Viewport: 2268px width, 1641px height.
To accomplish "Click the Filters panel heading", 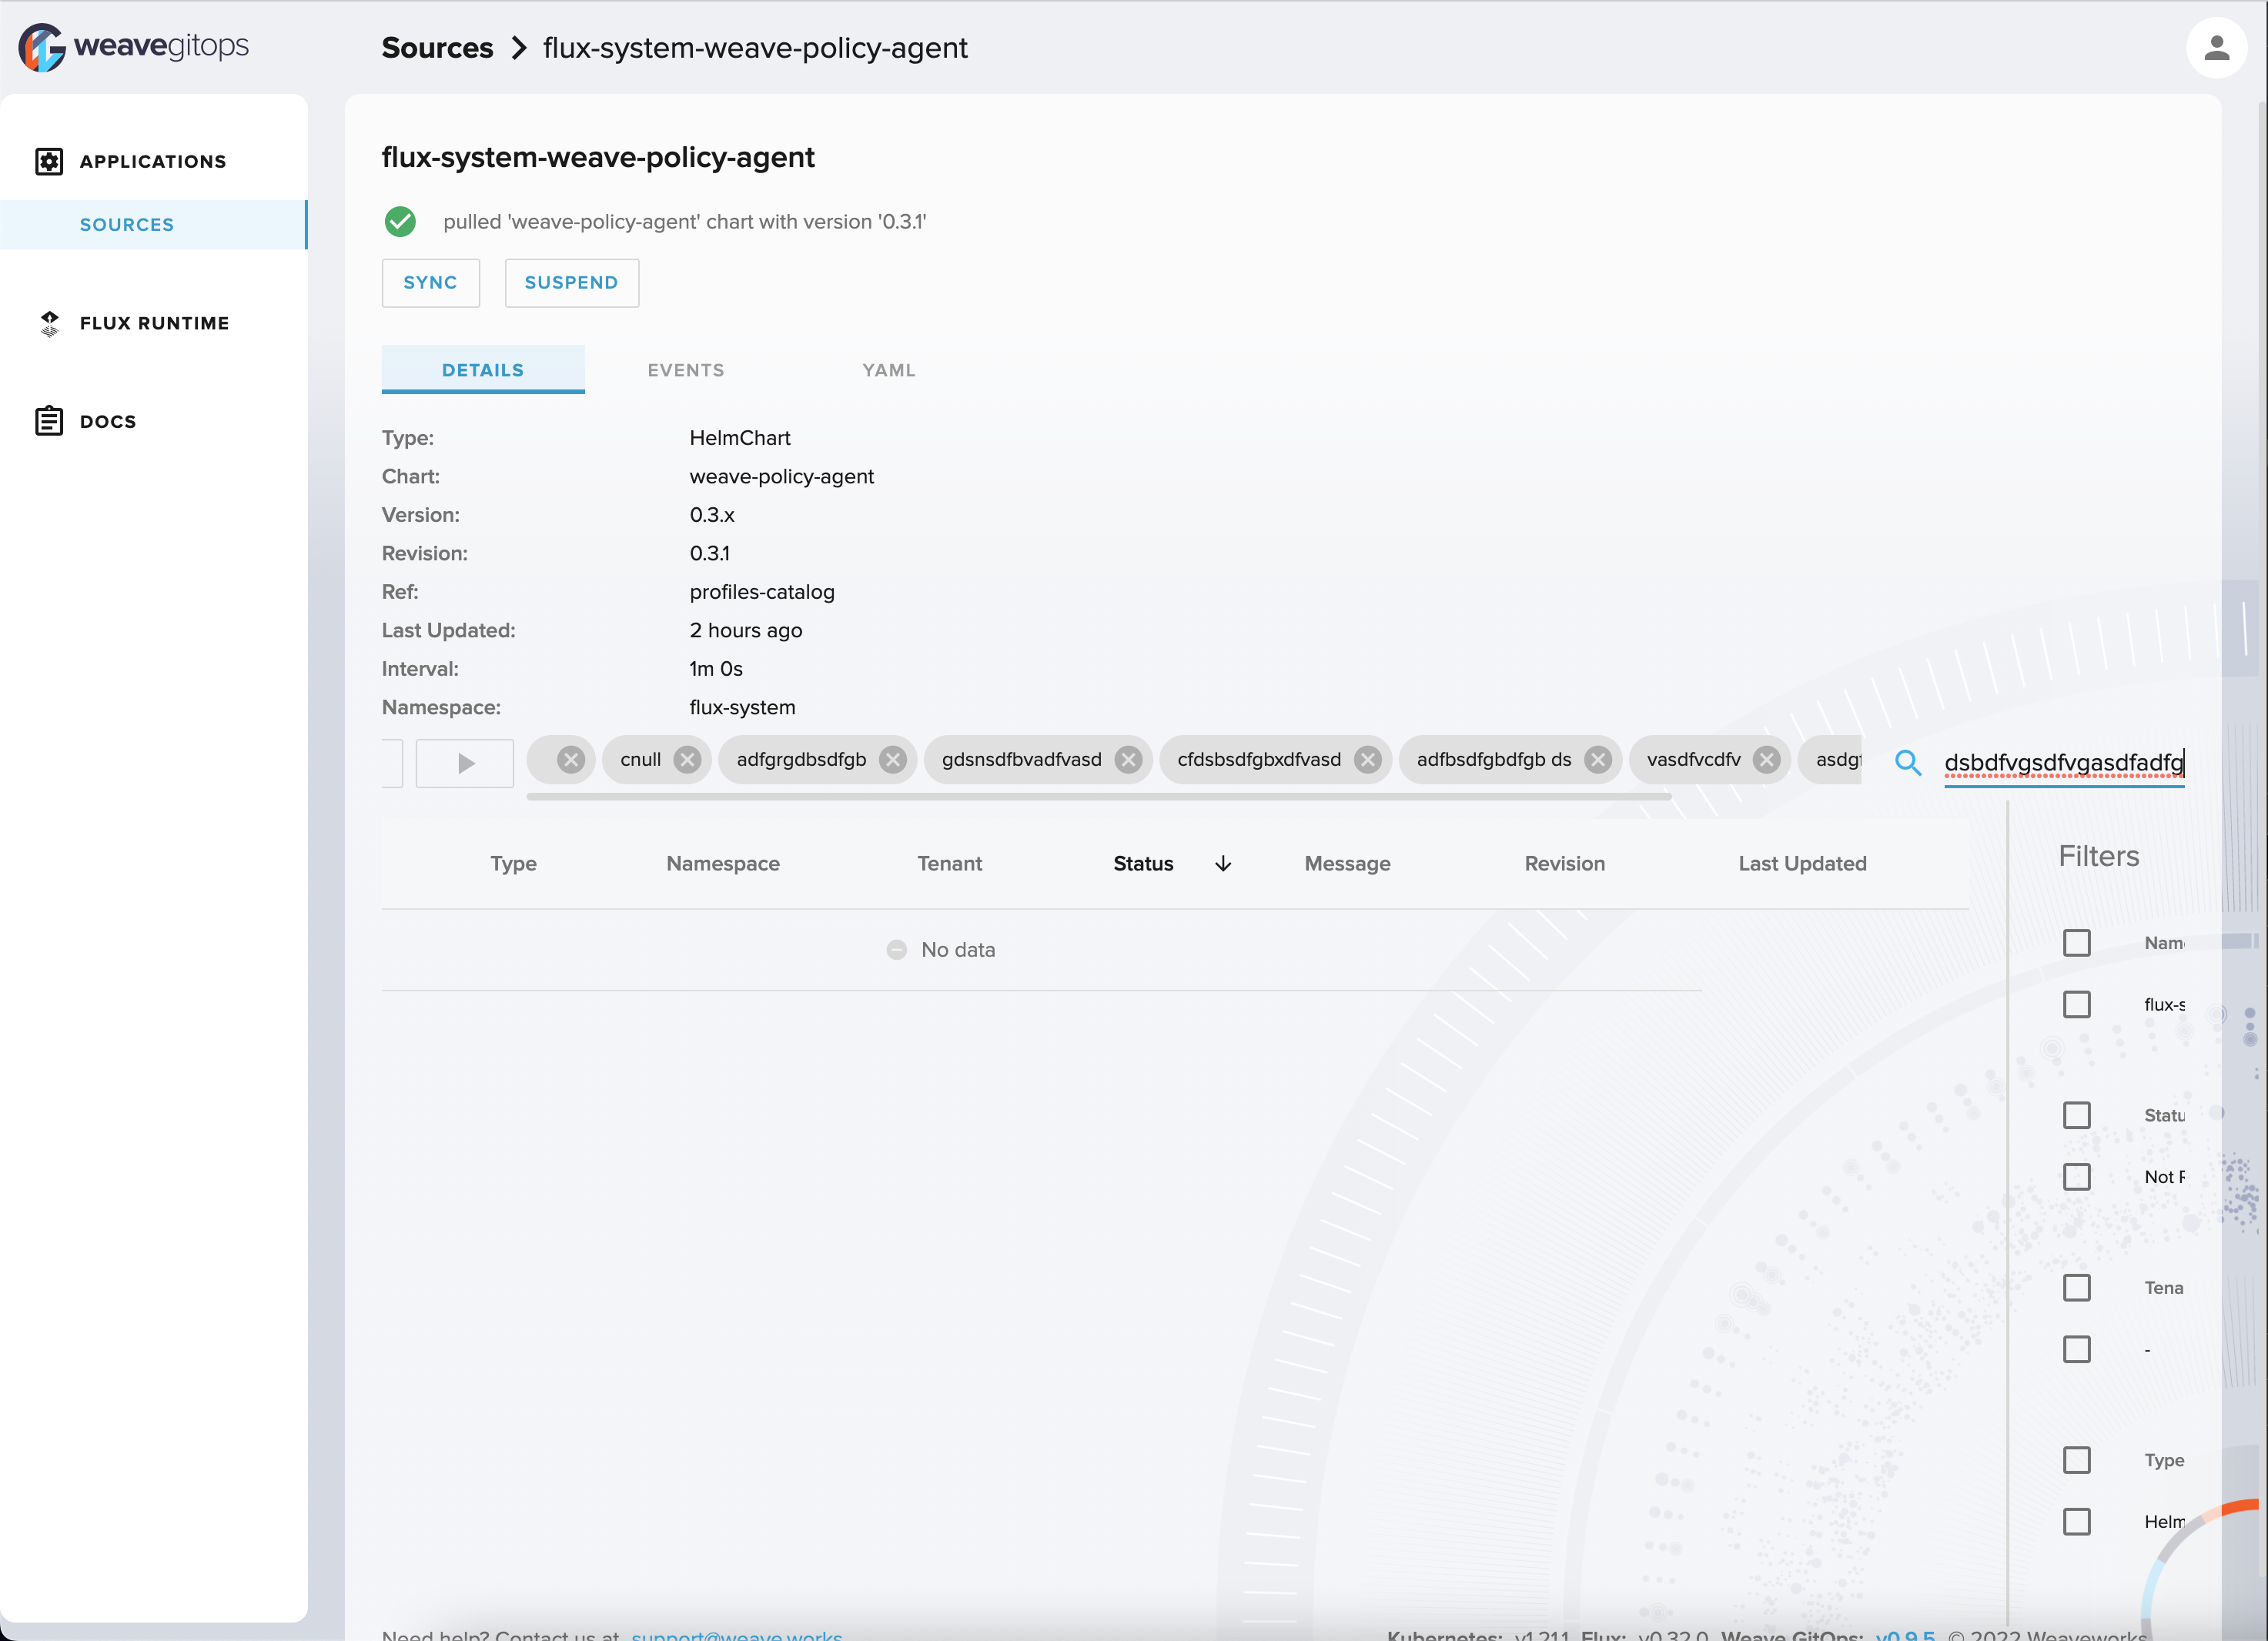I will (2099, 856).
